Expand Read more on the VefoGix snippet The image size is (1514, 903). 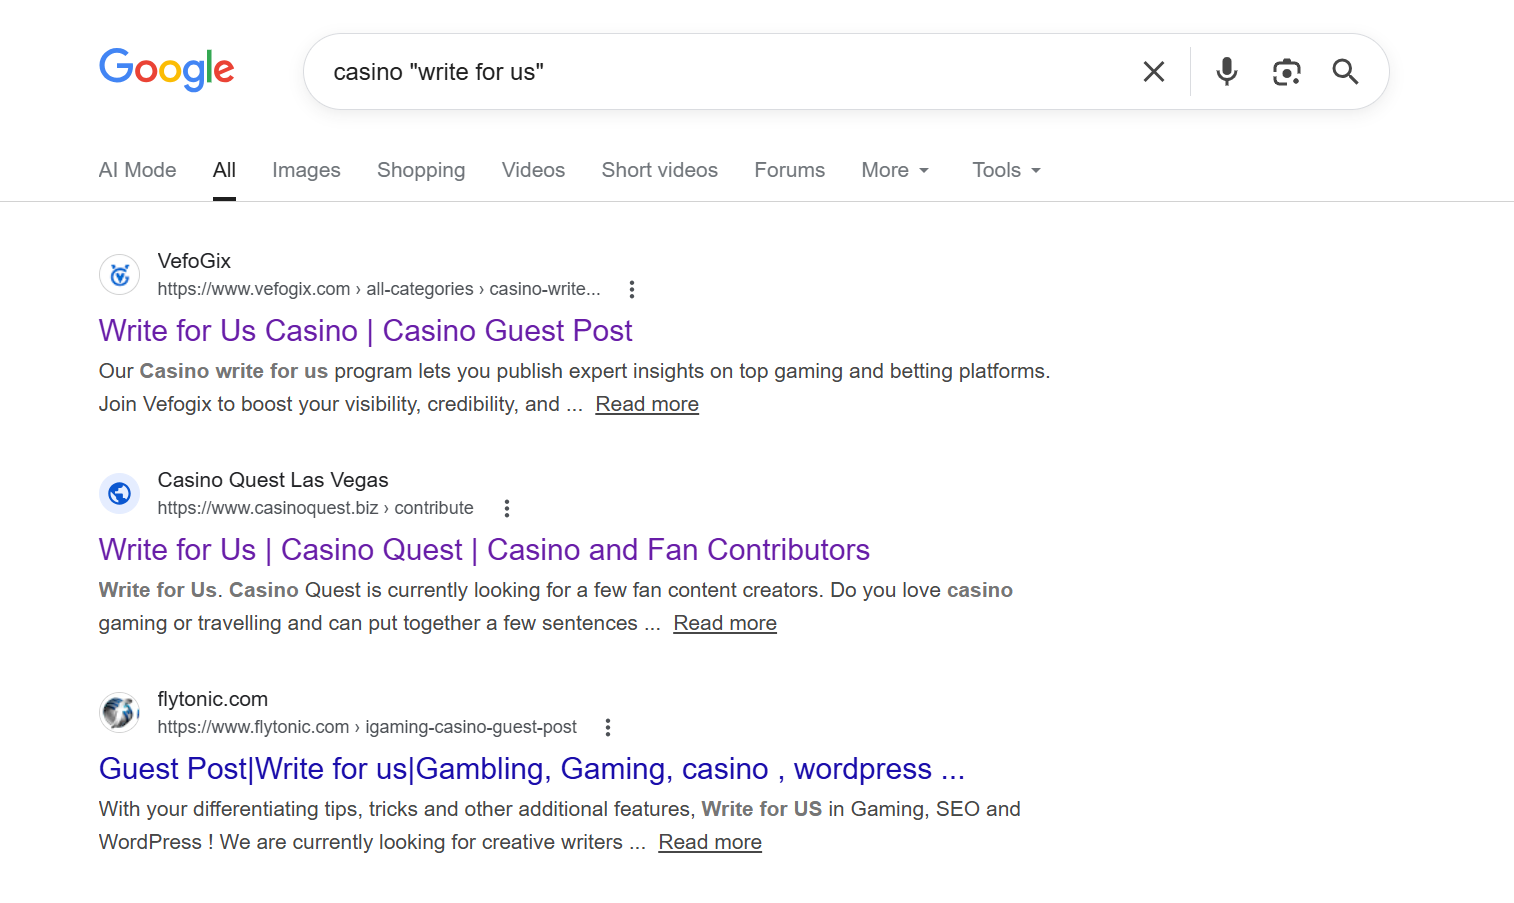(646, 403)
